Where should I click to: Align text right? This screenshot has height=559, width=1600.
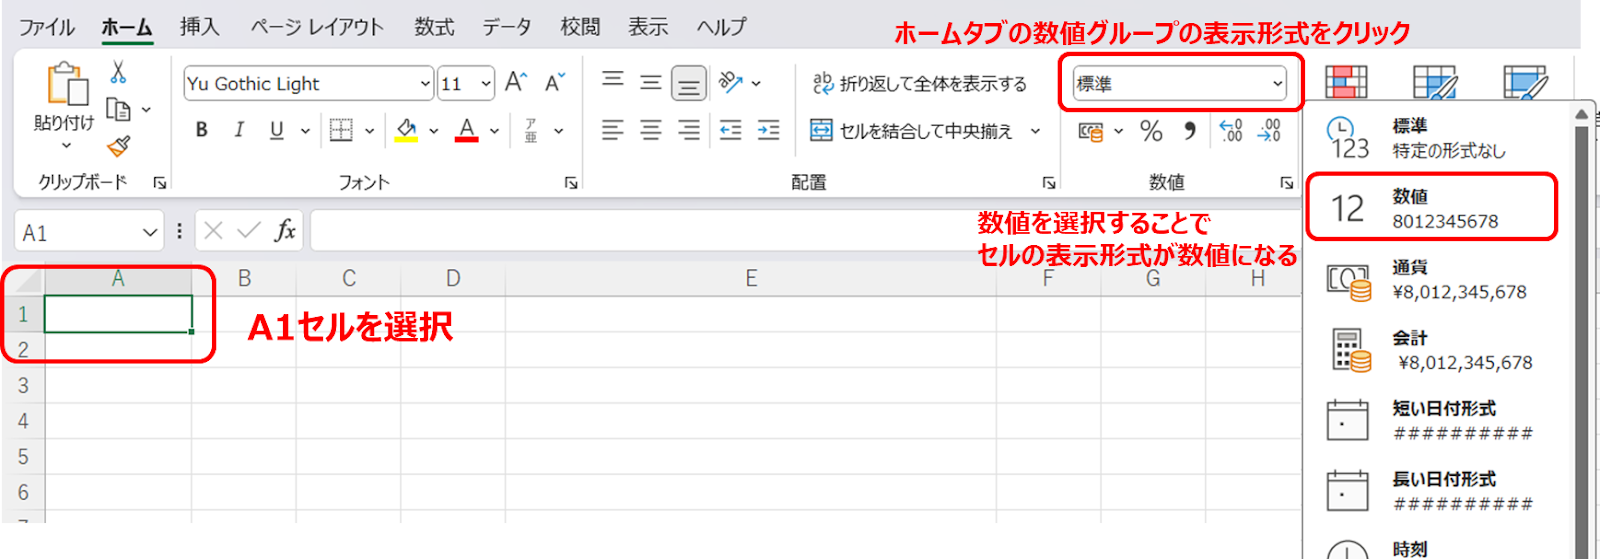[x=689, y=130]
